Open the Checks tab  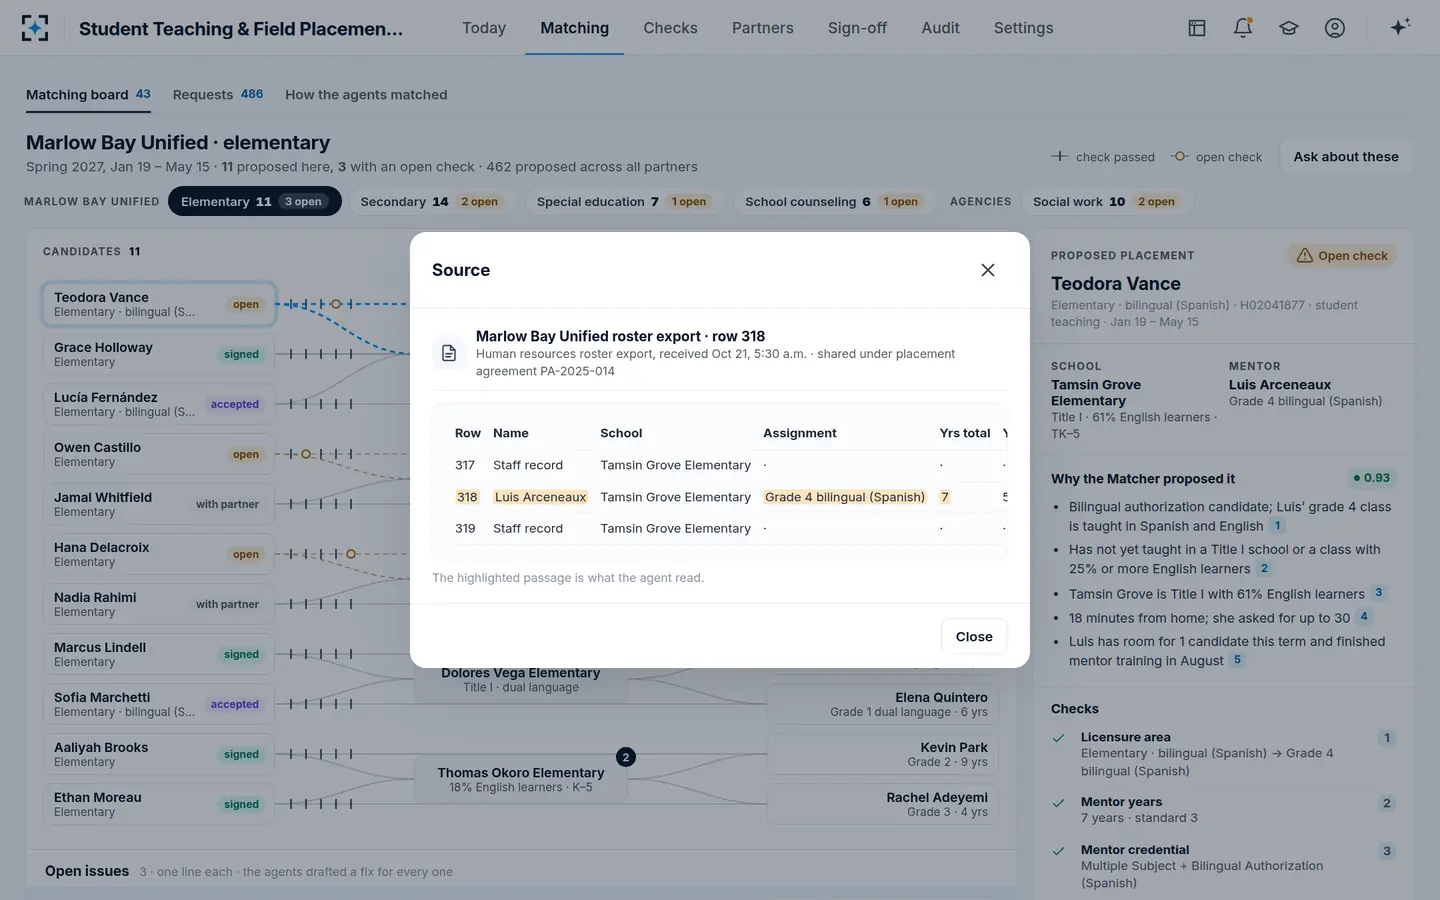(x=670, y=28)
